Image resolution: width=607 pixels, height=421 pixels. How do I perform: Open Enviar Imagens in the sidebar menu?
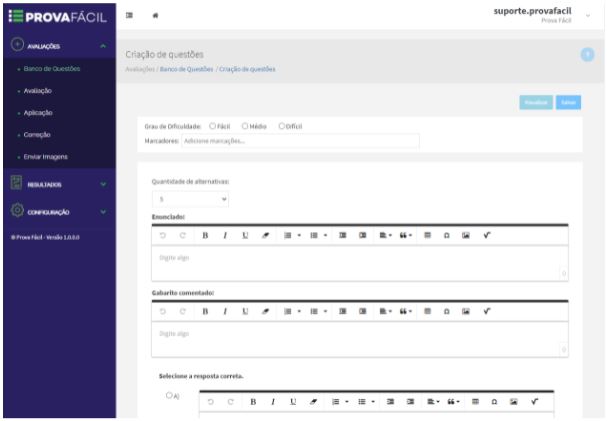45,157
